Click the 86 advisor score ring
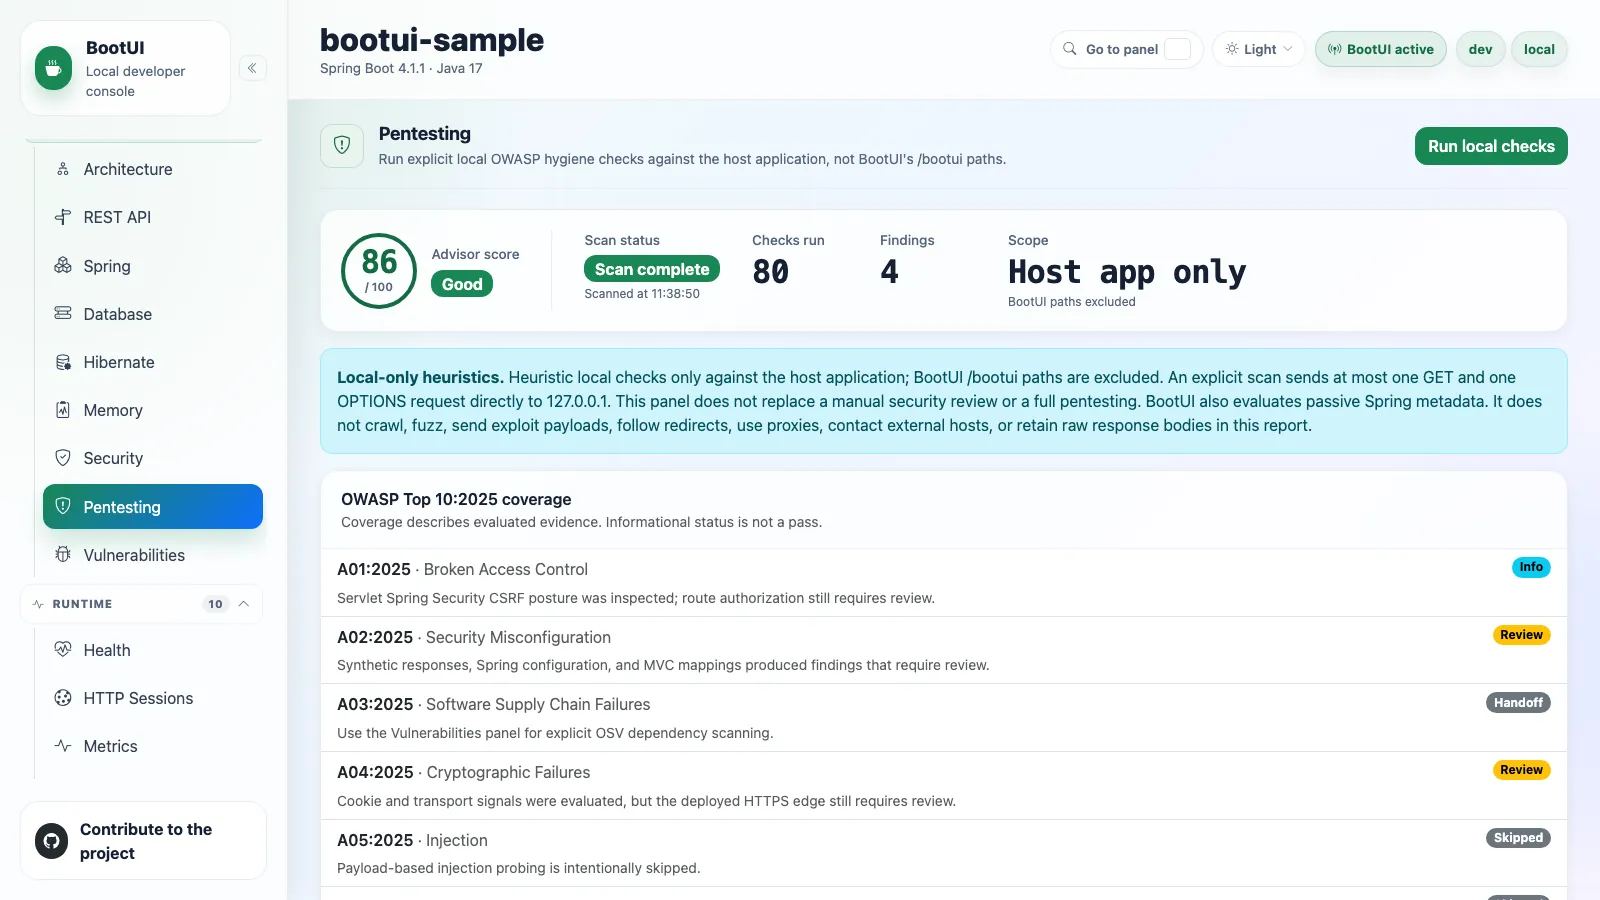Screen dimensions: 1600x900 pyautogui.click(x=379, y=271)
